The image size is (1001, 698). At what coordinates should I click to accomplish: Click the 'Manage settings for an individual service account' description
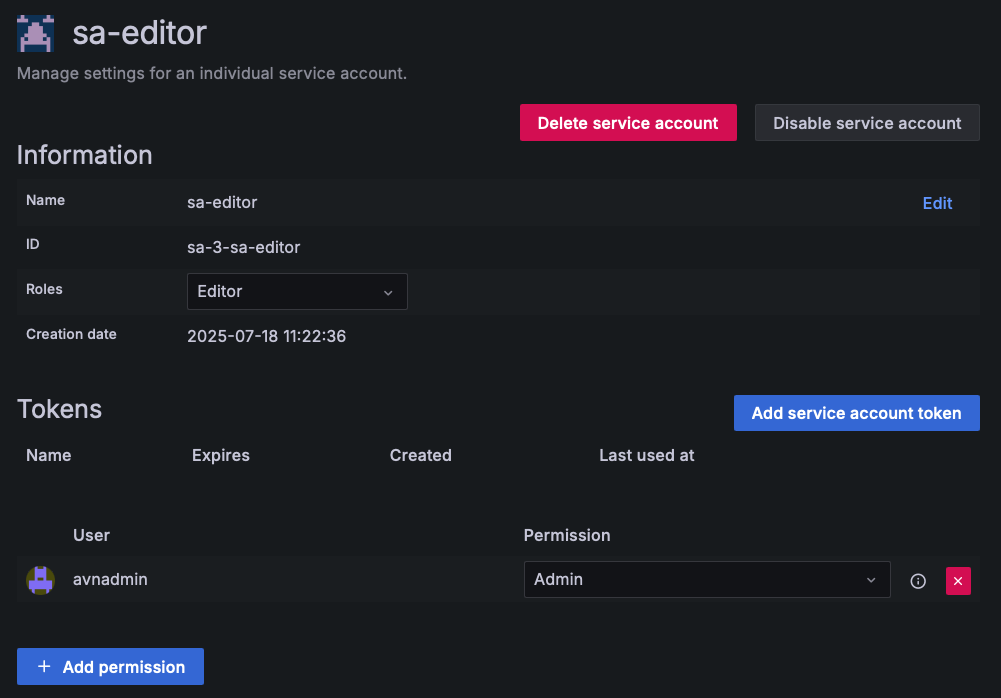(211, 73)
